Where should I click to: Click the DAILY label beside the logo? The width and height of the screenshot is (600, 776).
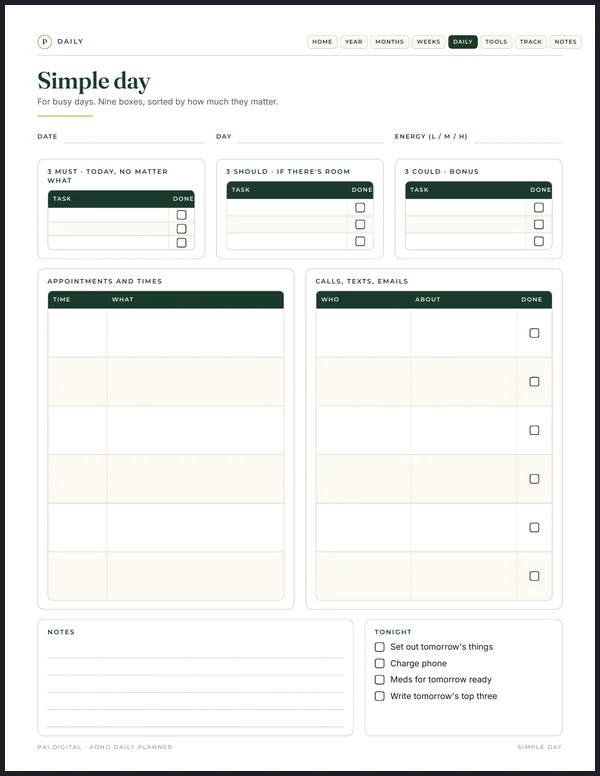(70, 42)
